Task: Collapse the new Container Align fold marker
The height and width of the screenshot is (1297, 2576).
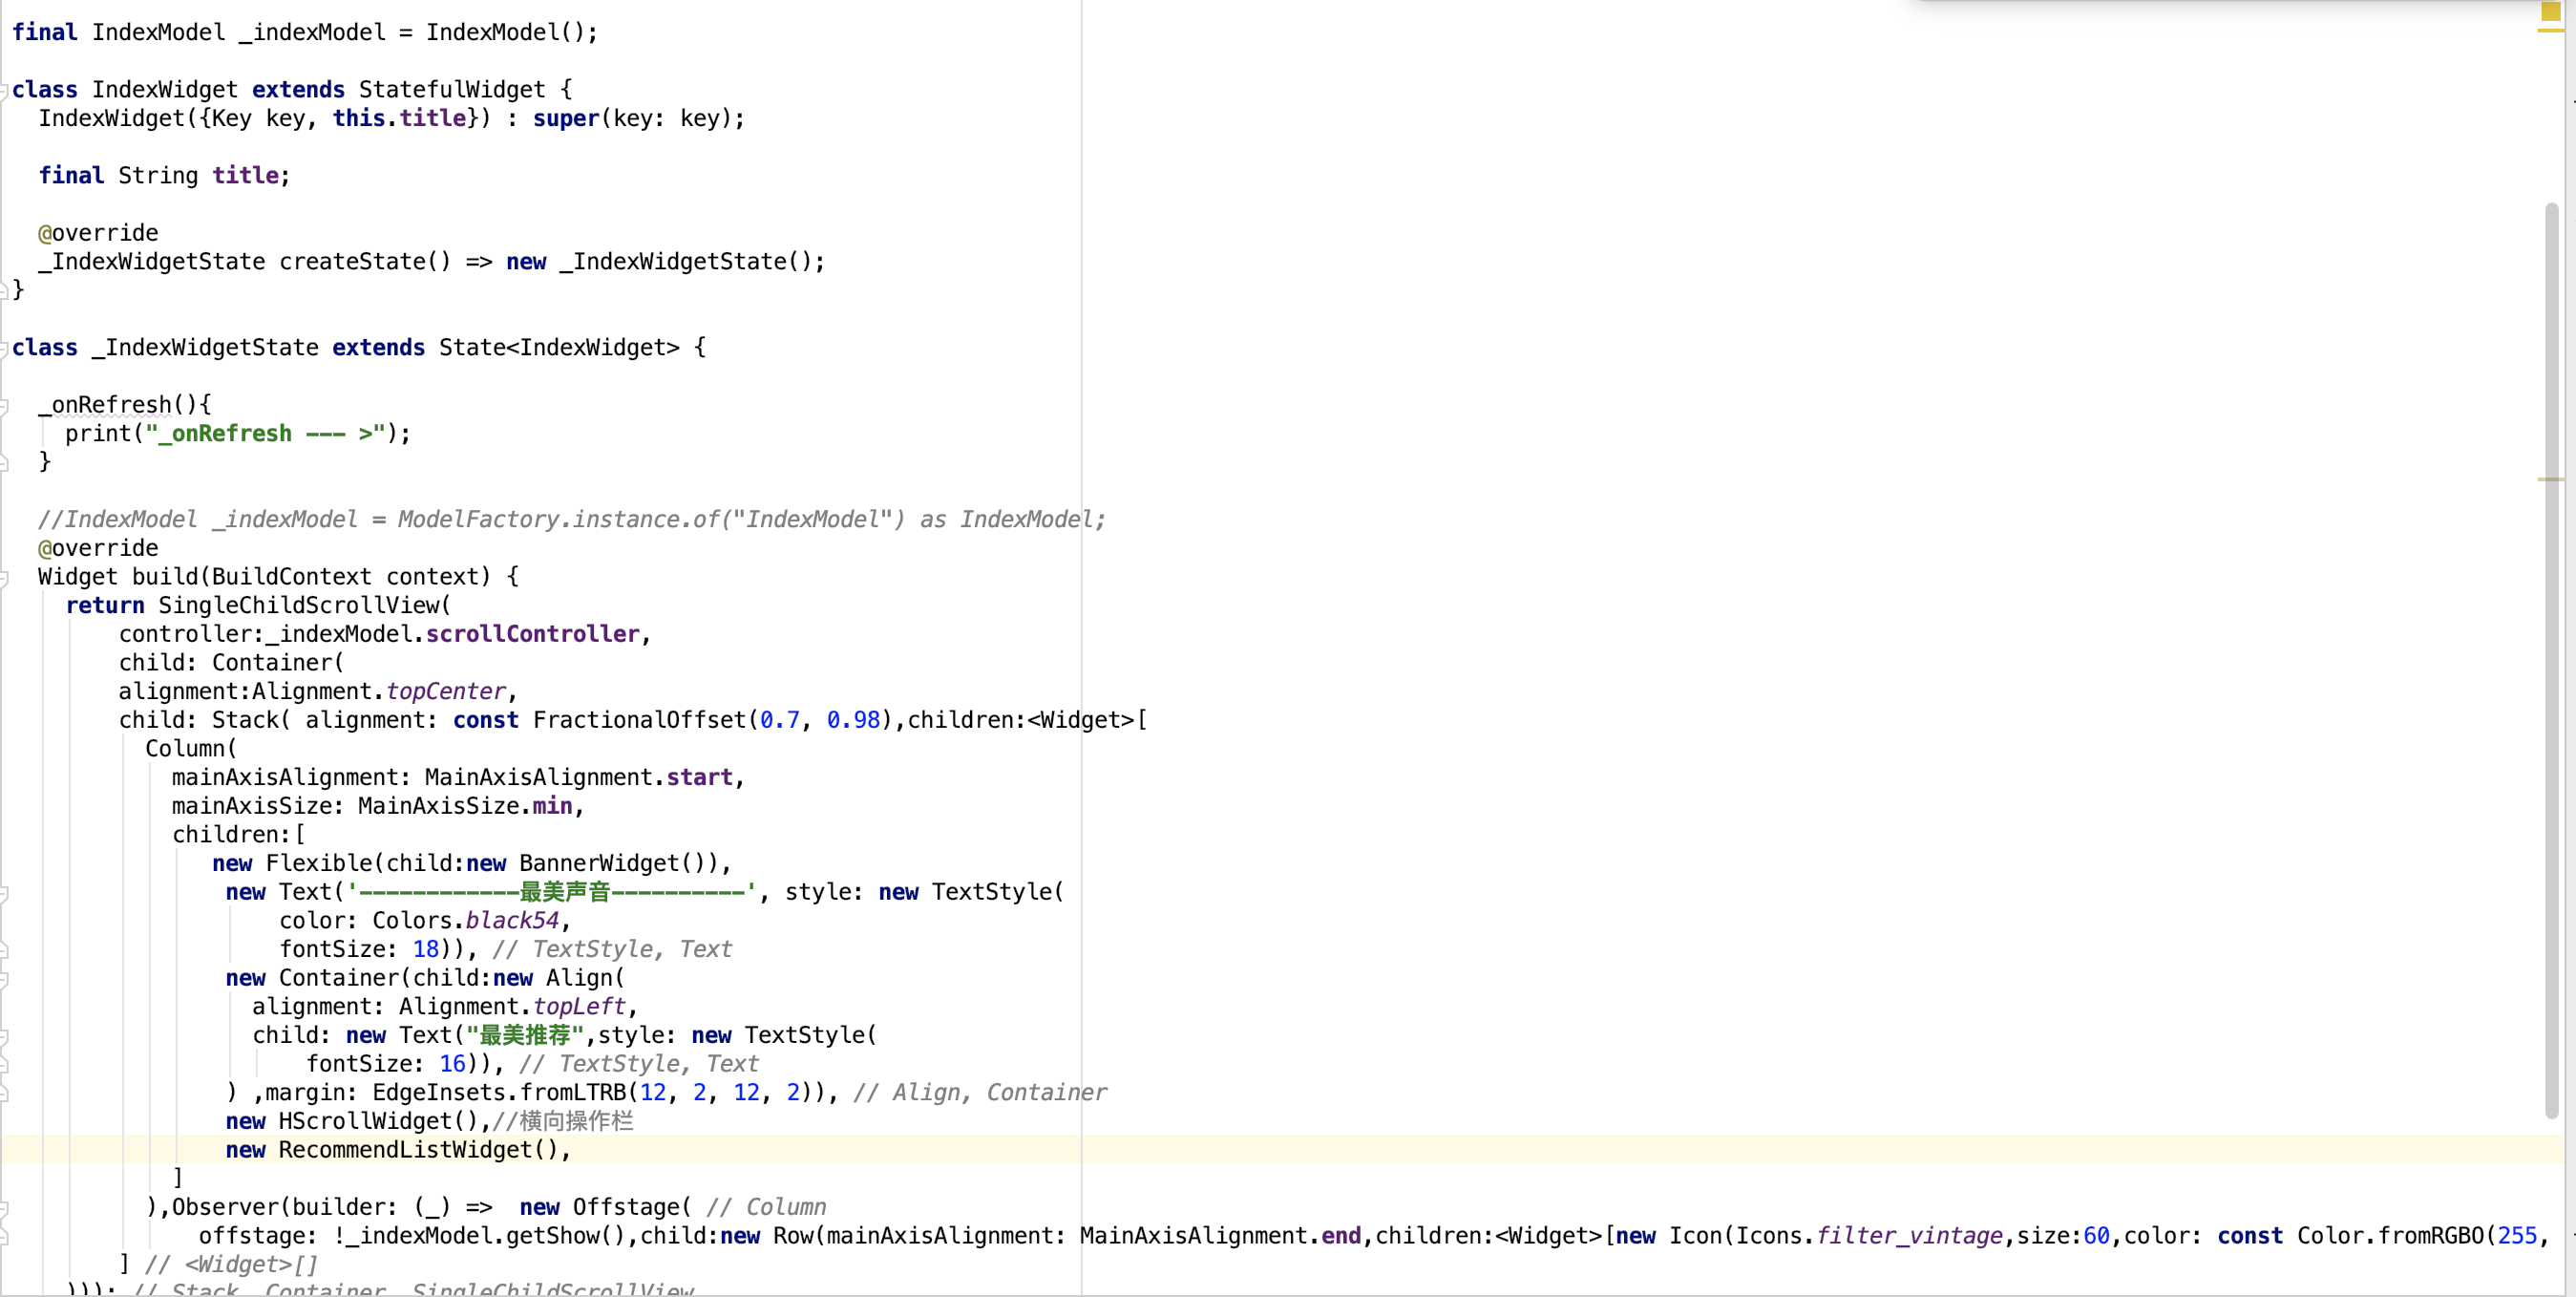Action: coord(4,978)
